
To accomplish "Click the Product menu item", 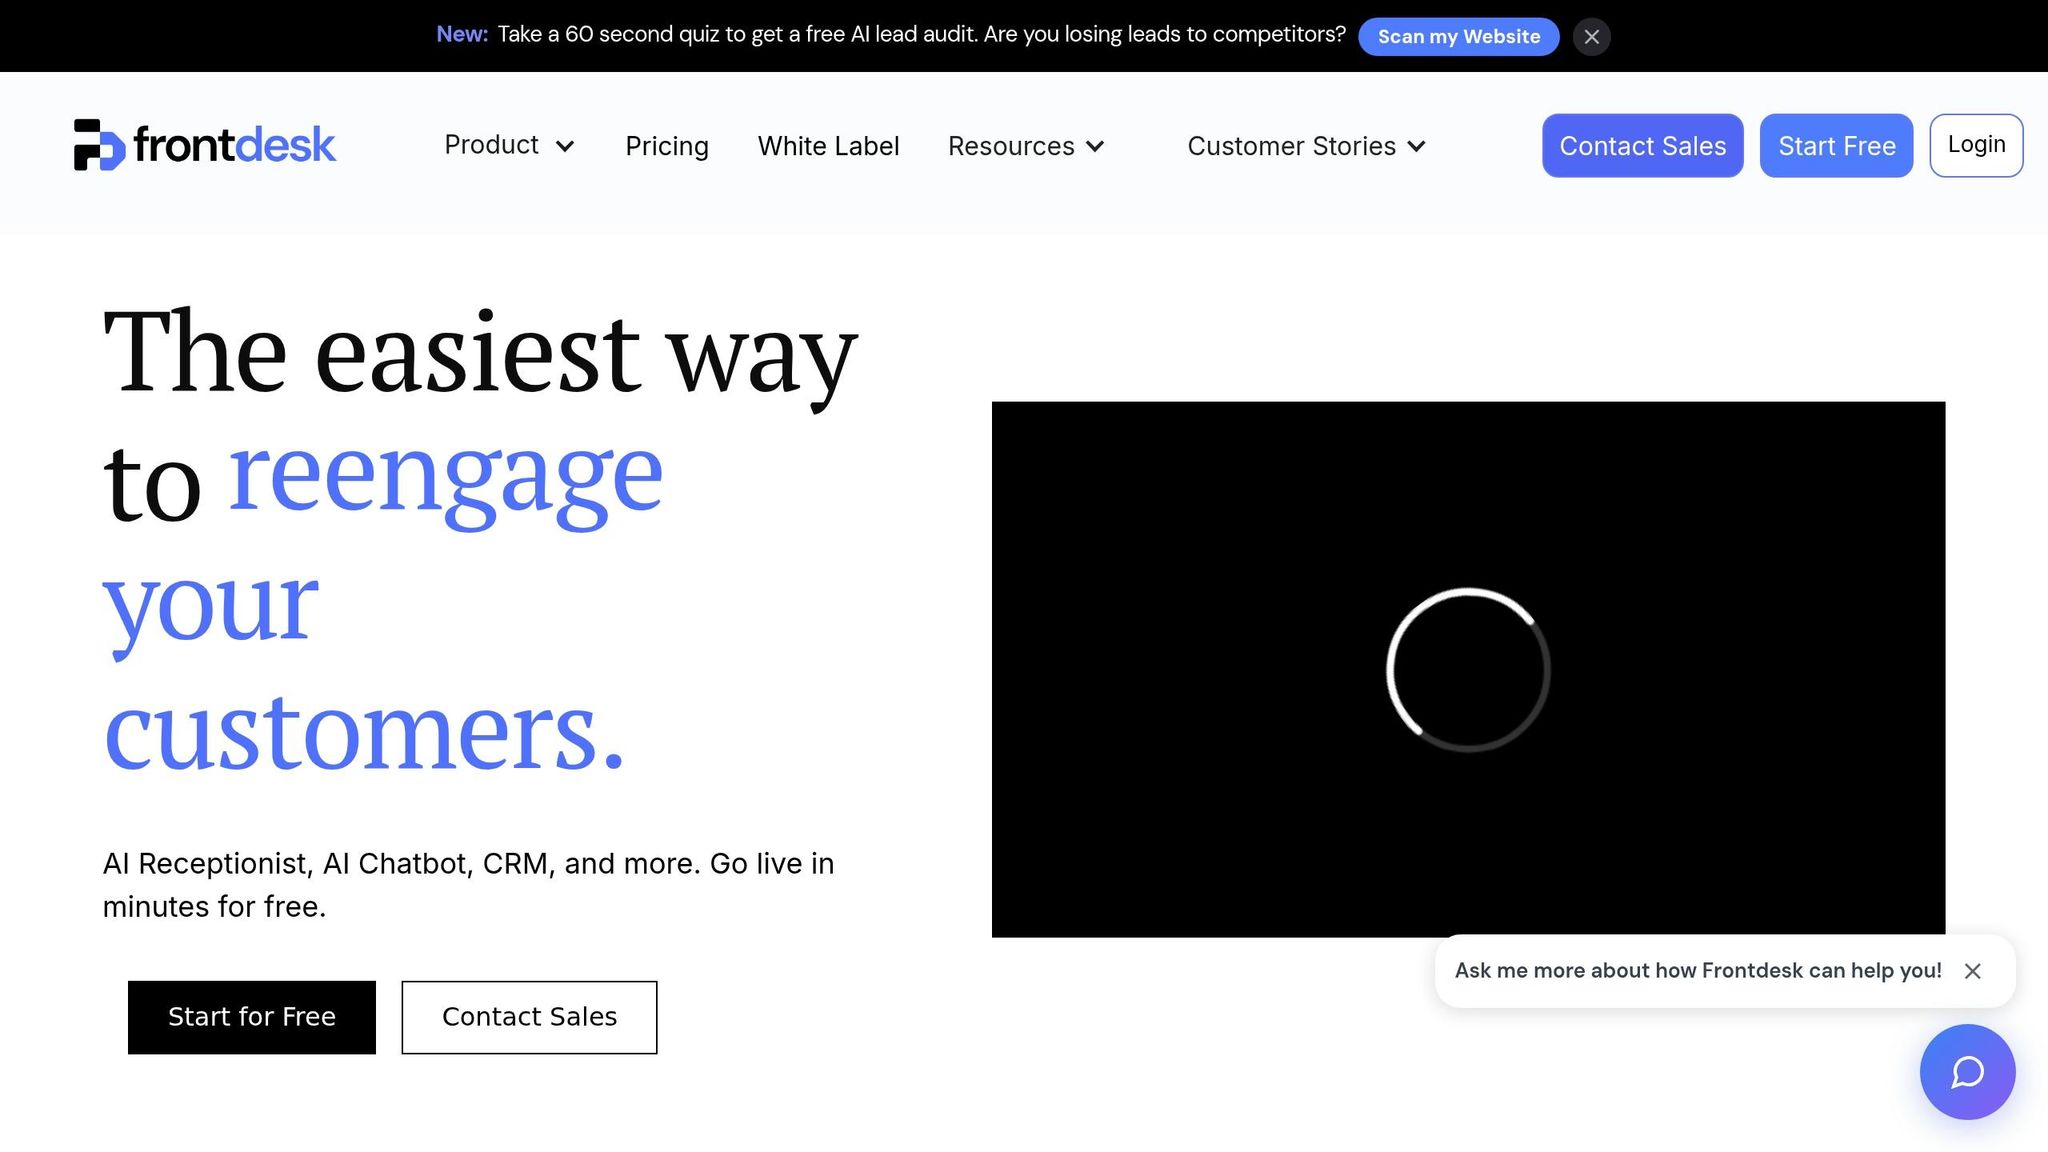I will click(x=491, y=145).
